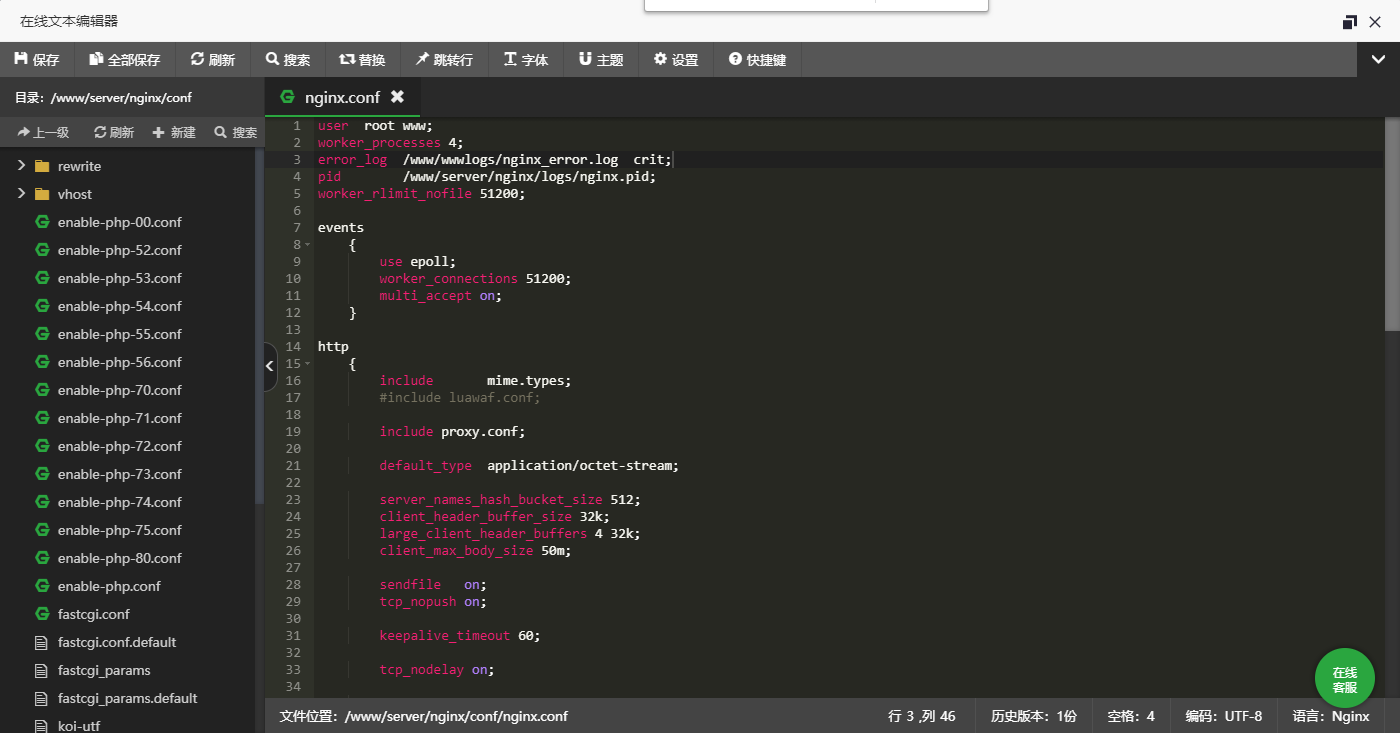Viewport: 1400px width, 733px height.
Task: Click 全部保存 to save all files
Action: pos(125,60)
